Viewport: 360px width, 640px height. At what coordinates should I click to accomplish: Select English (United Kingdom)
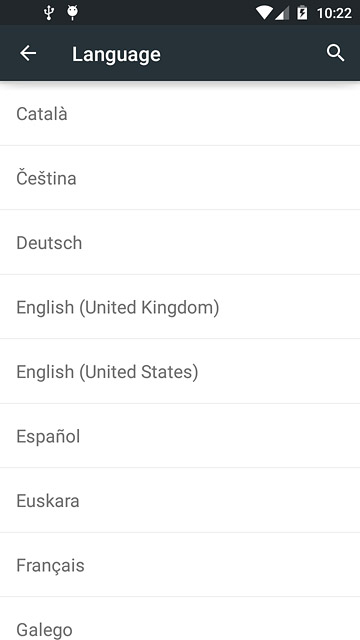[x=180, y=307]
